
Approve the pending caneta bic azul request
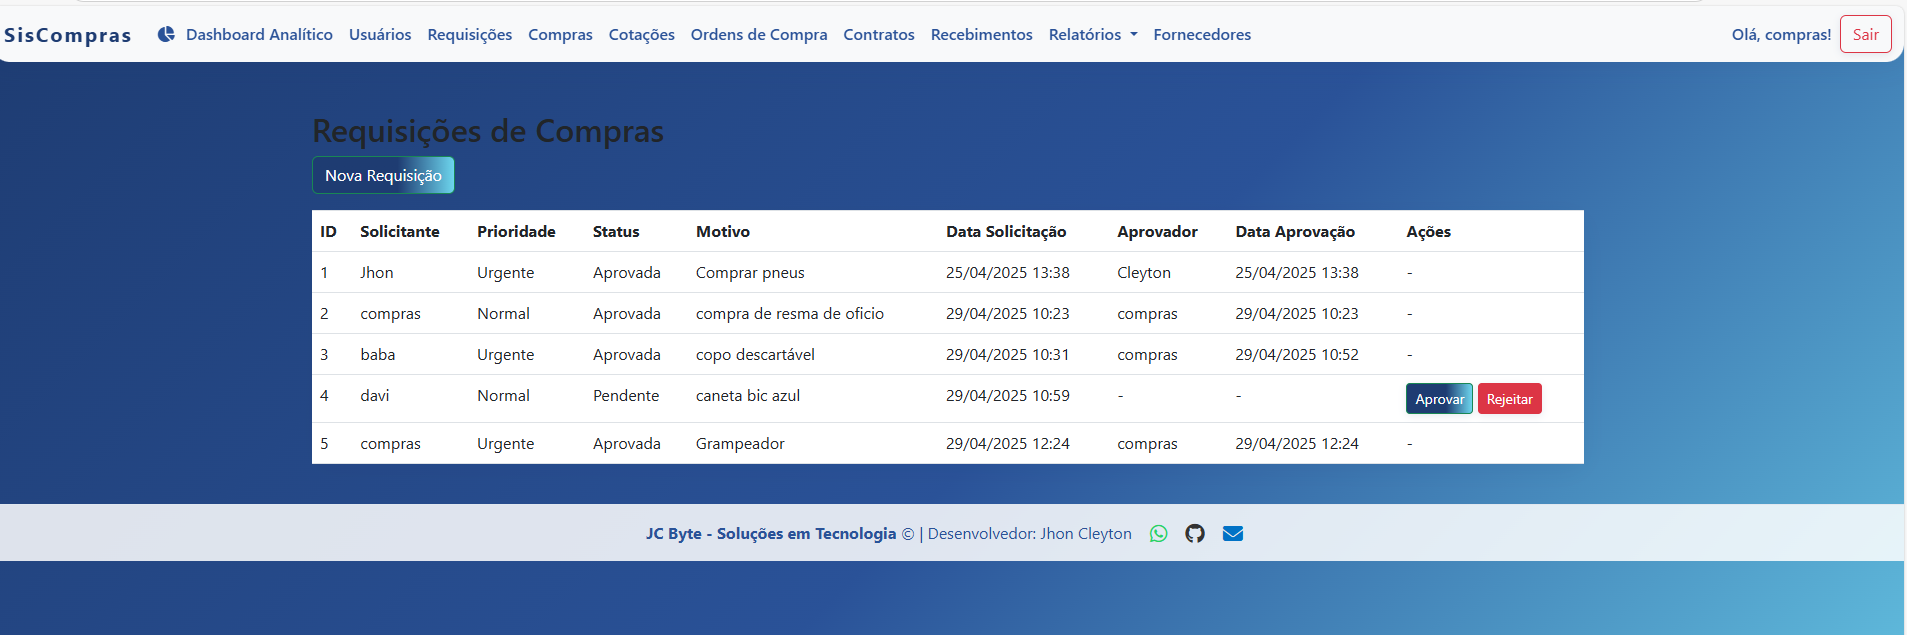1438,399
